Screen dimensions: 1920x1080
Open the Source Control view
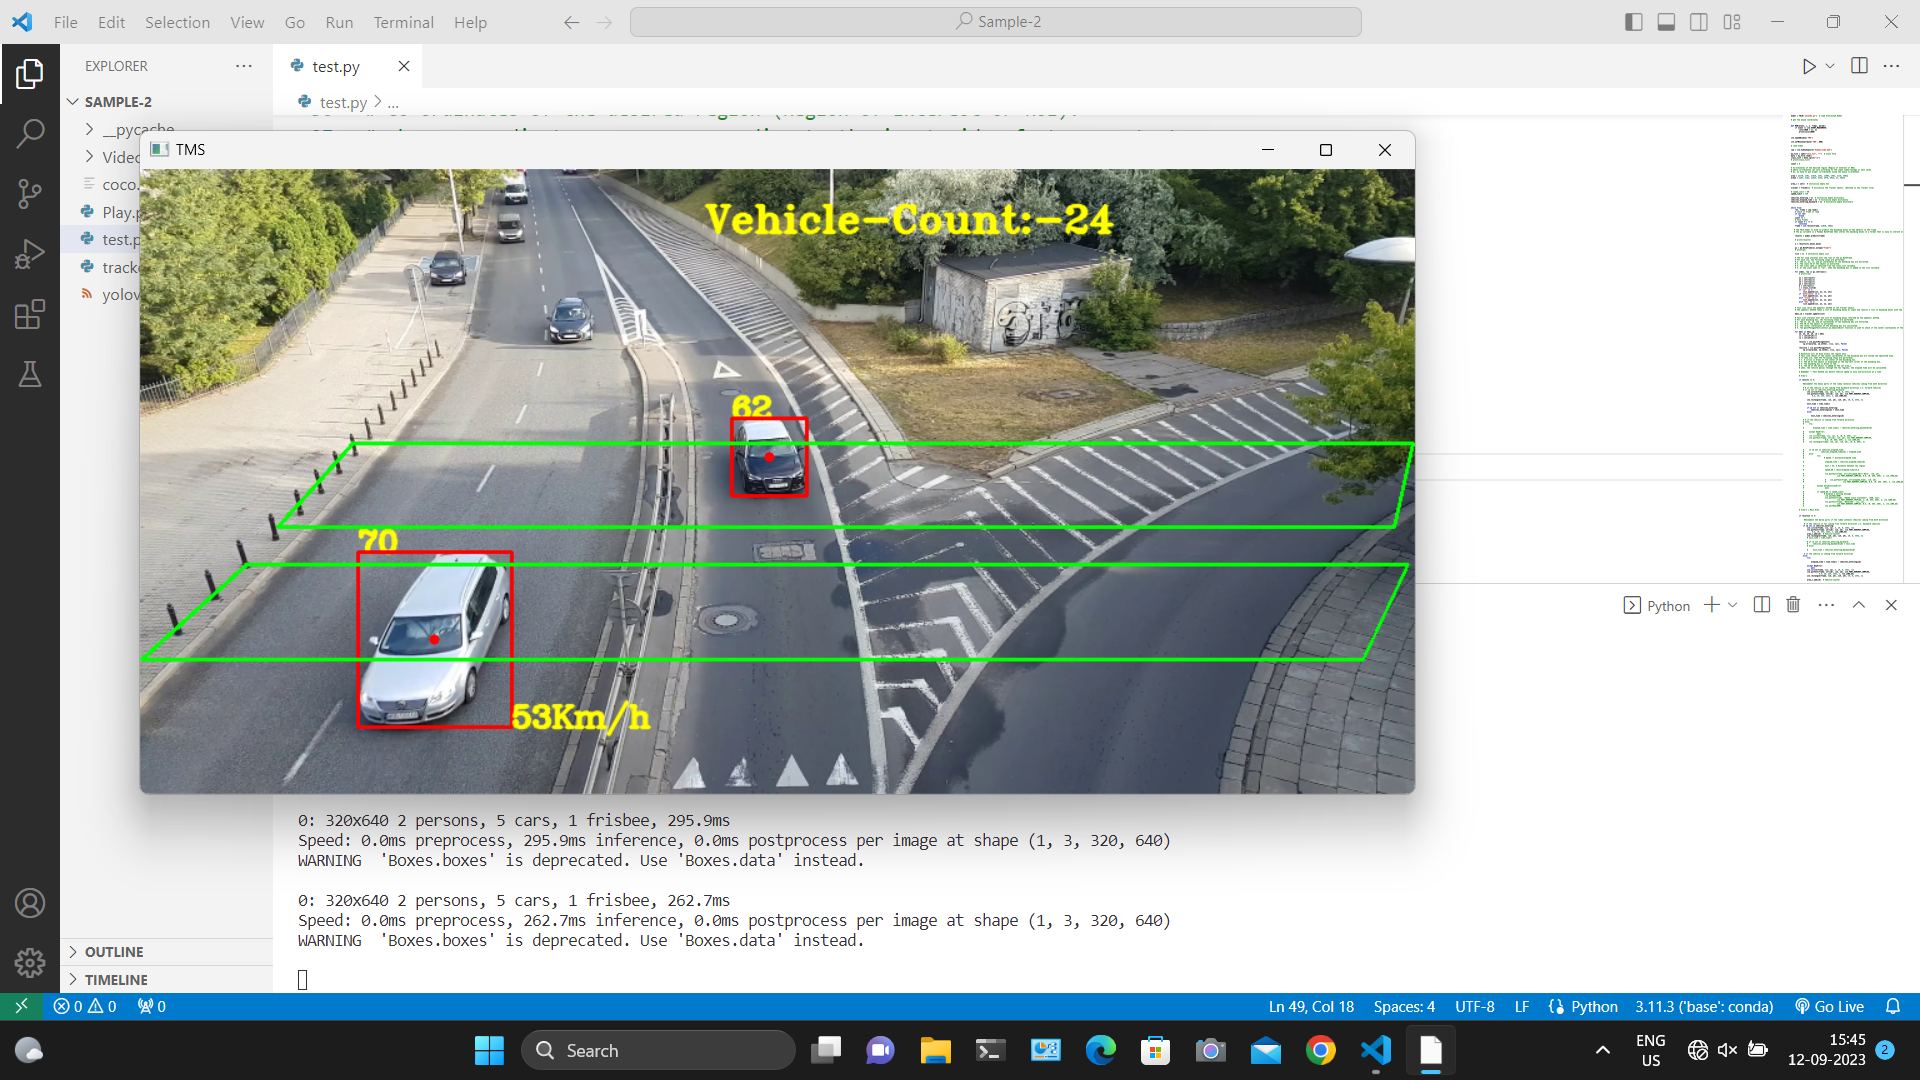coord(30,193)
